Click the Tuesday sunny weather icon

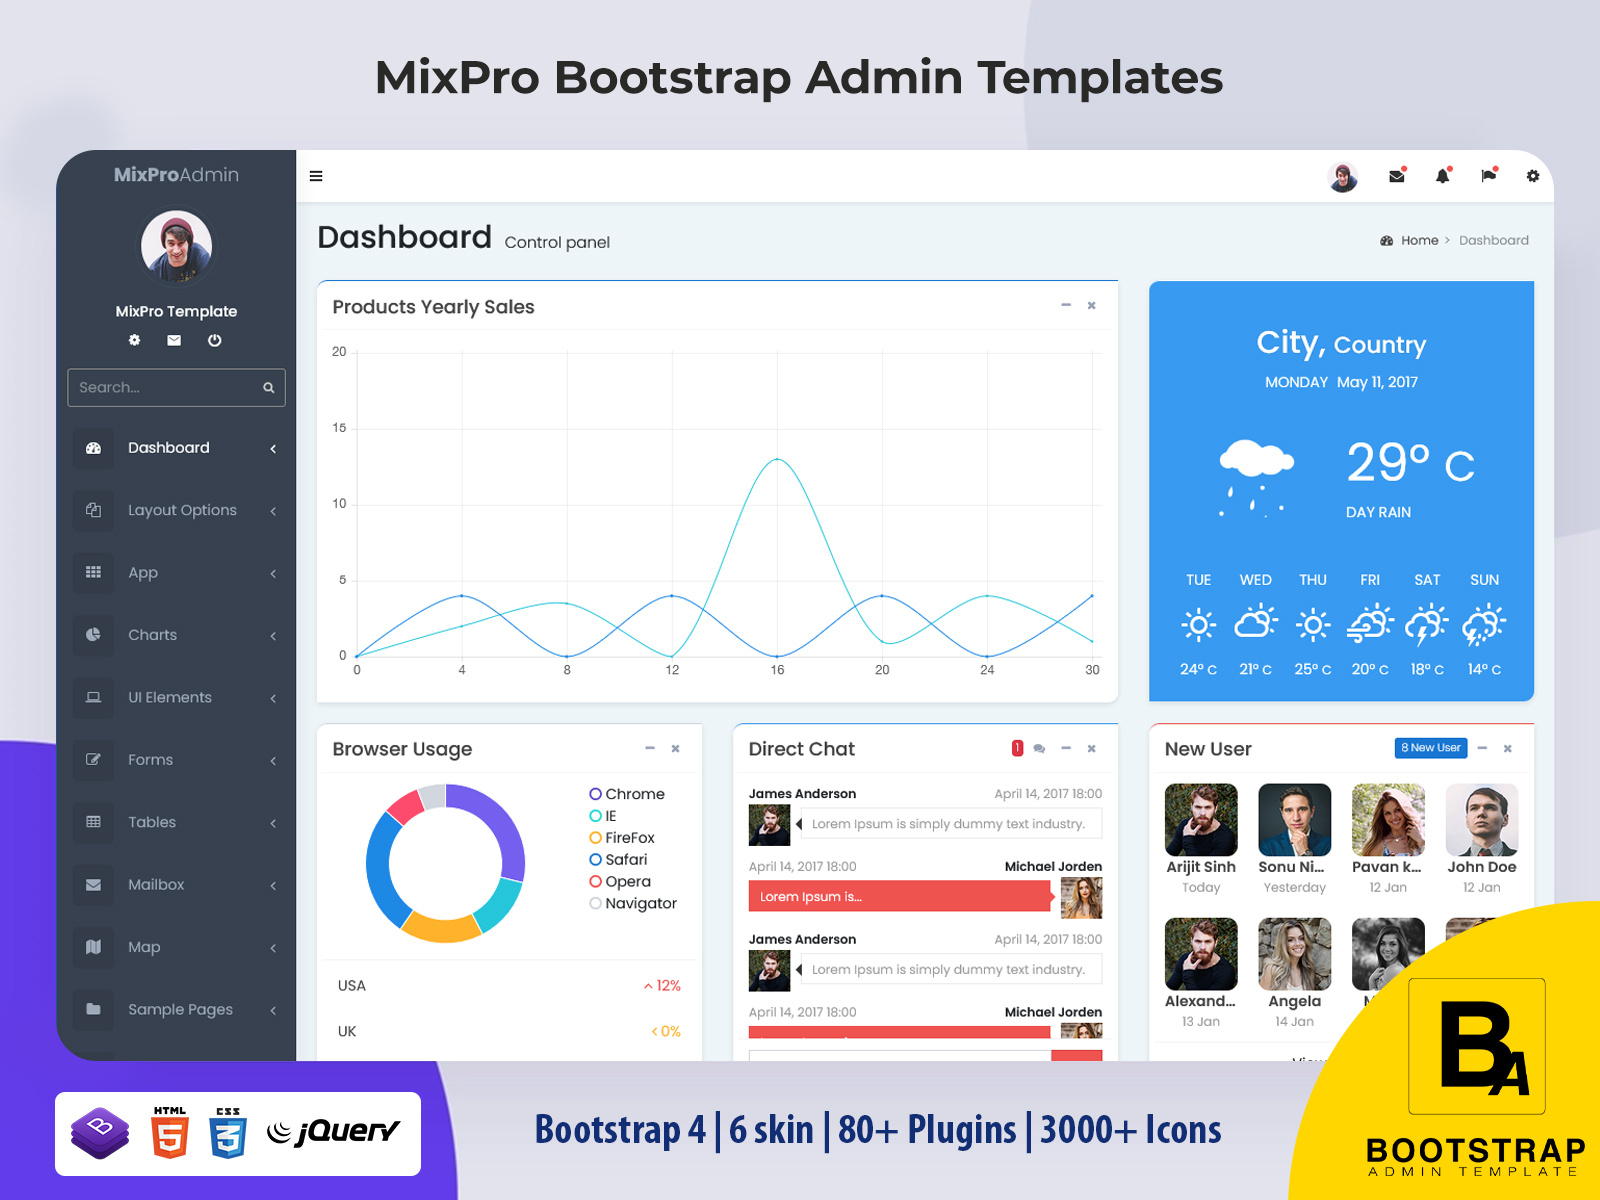[1199, 626]
